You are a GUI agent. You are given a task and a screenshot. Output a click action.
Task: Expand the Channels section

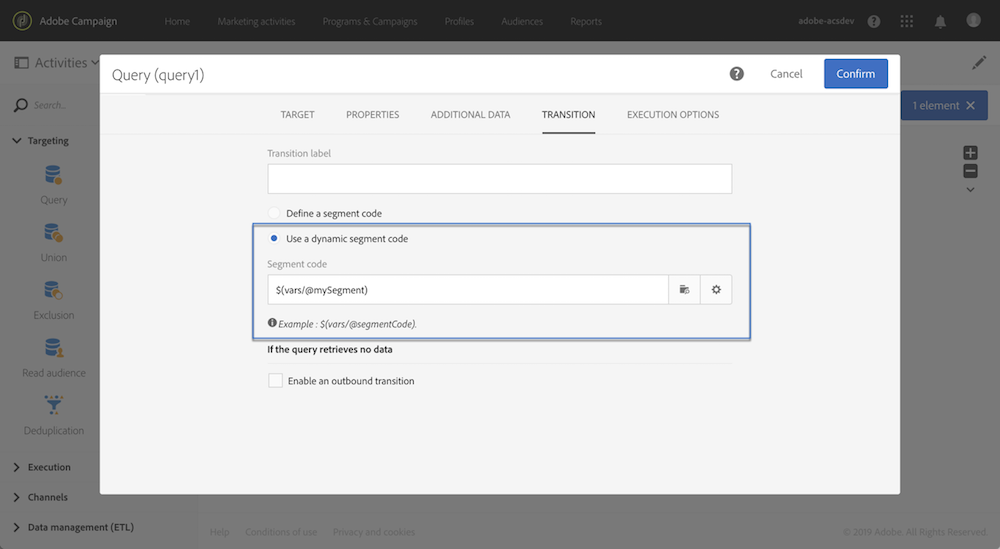pyautogui.click(x=17, y=497)
